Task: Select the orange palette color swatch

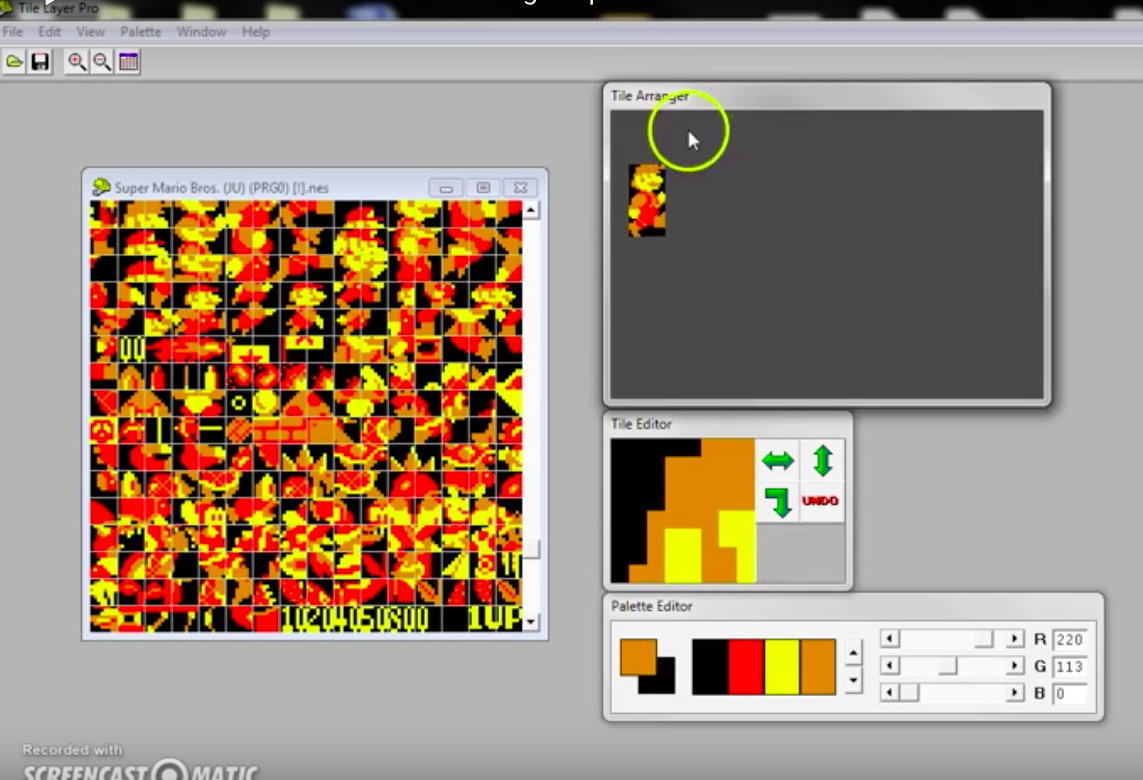Action: pos(817,667)
